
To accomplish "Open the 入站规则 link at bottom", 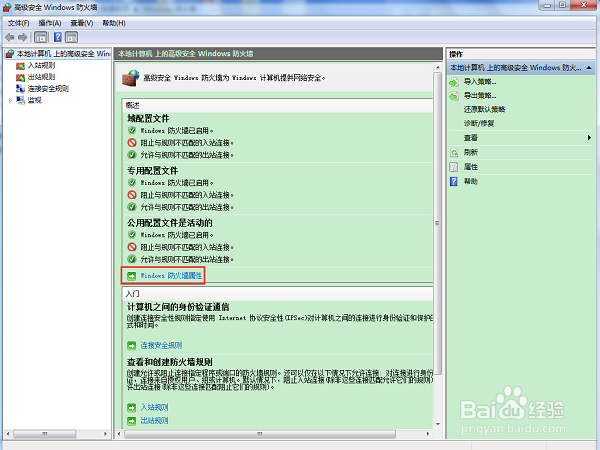I will 154,408.
